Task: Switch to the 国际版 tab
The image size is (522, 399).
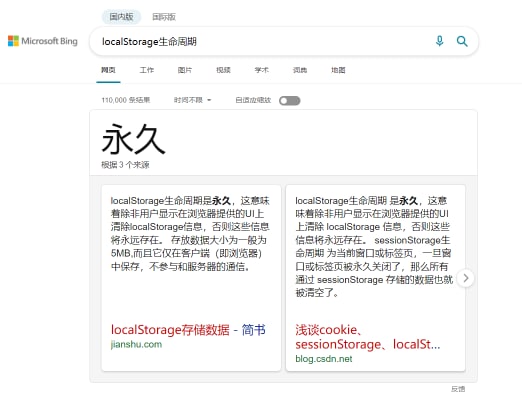Action: [x=164, y=17]
